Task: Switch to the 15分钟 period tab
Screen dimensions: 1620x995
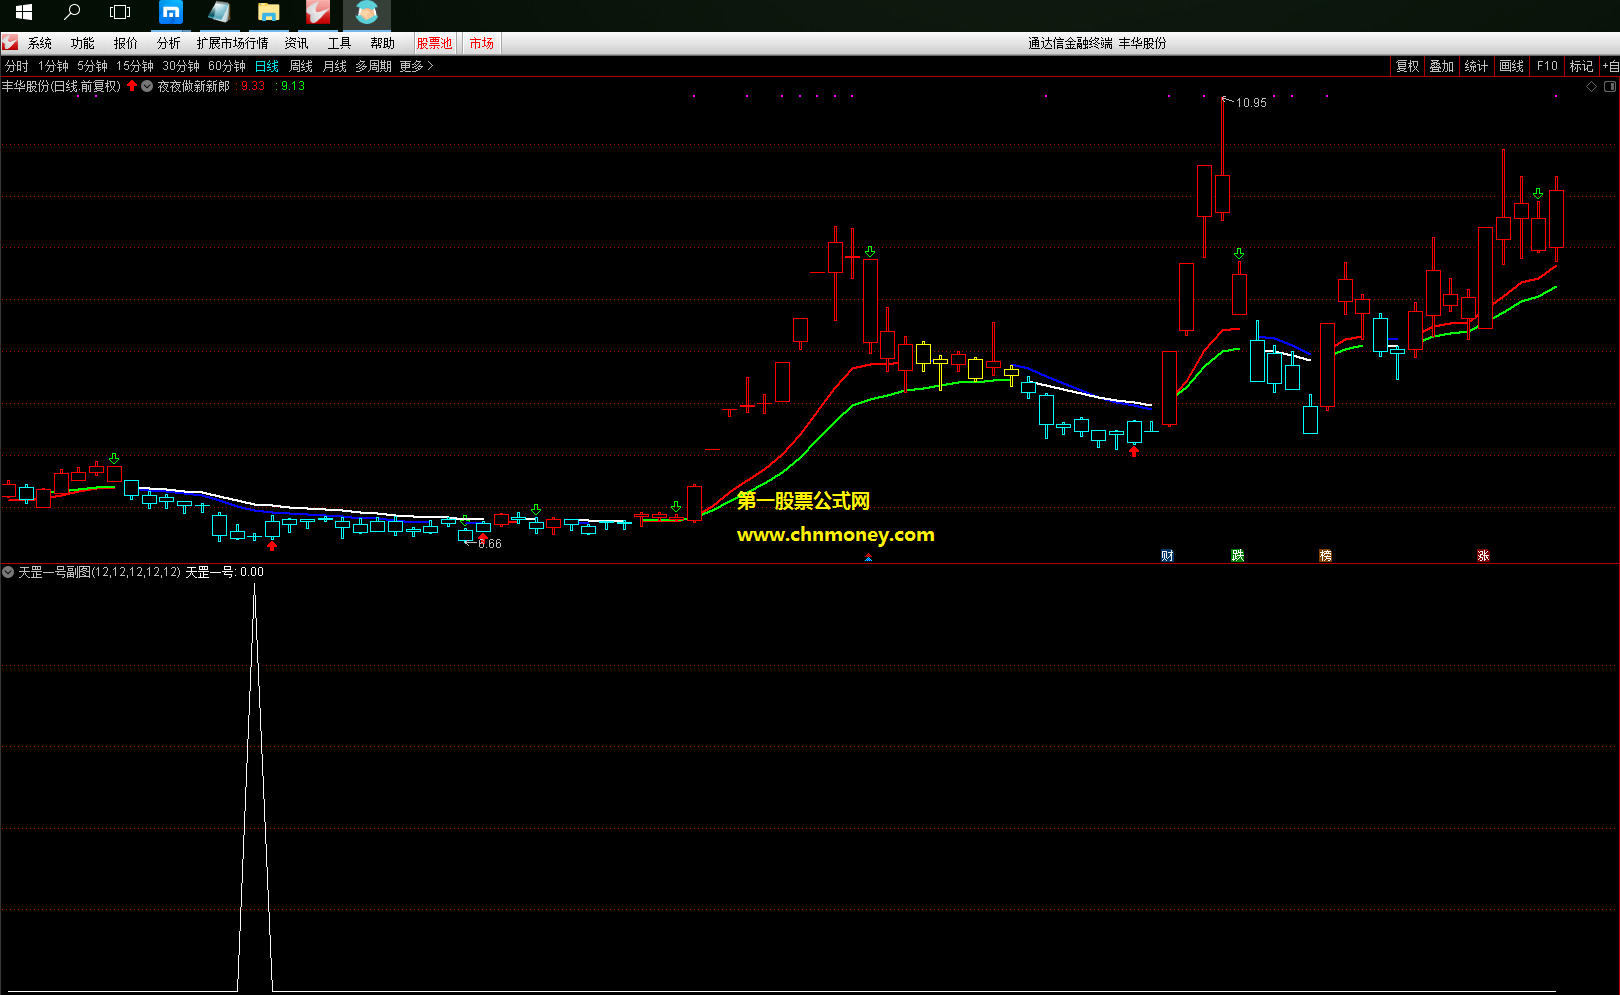Action: (x=135, y=66)
